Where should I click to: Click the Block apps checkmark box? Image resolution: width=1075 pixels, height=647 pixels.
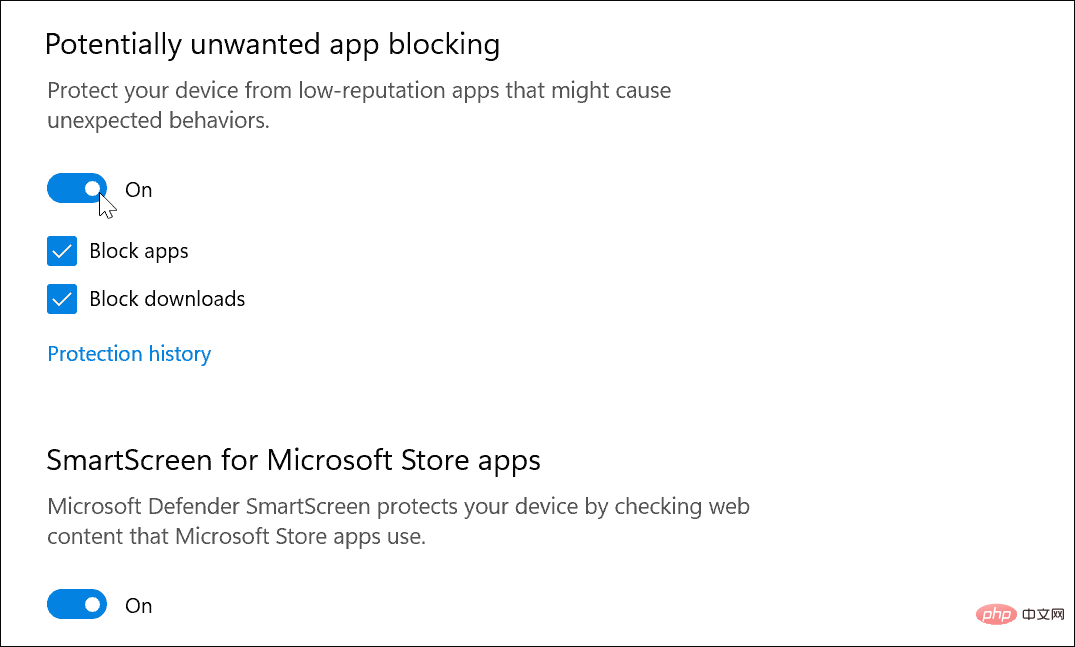61,251
